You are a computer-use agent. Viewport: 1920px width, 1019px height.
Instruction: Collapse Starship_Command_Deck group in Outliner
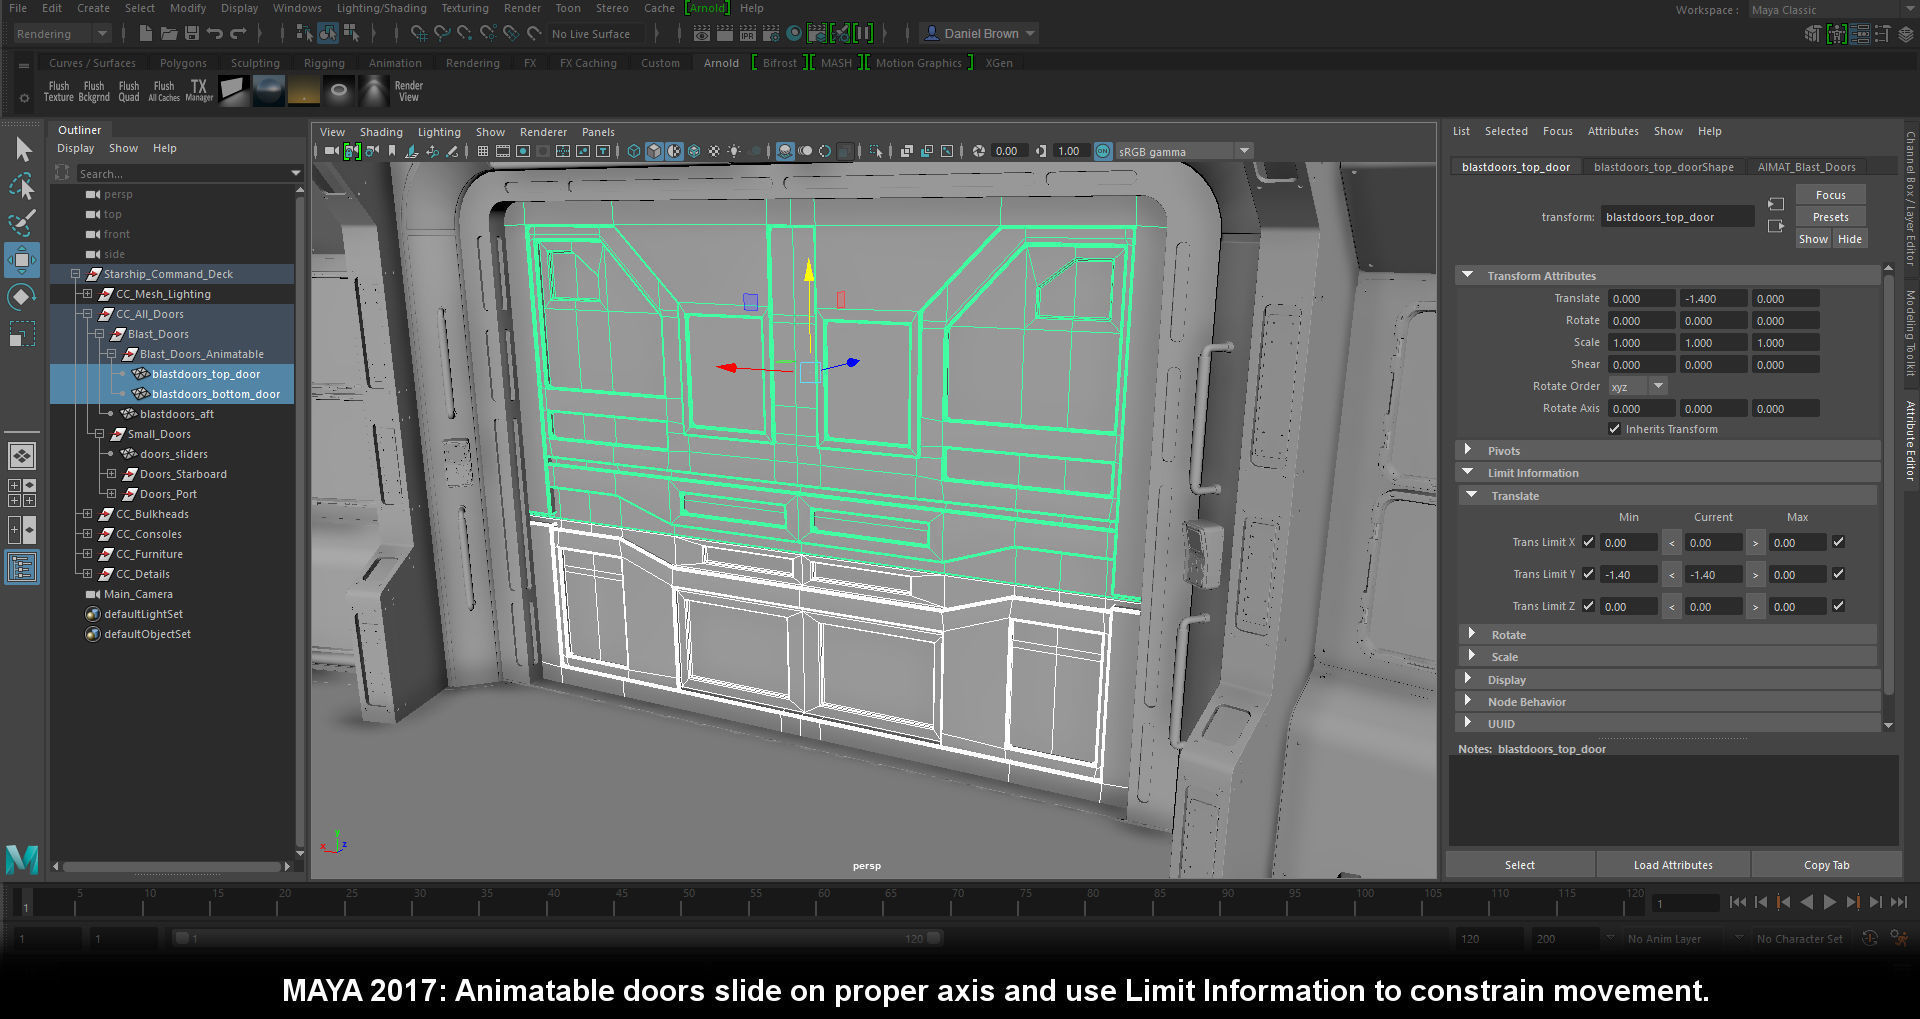coord(75,274)
